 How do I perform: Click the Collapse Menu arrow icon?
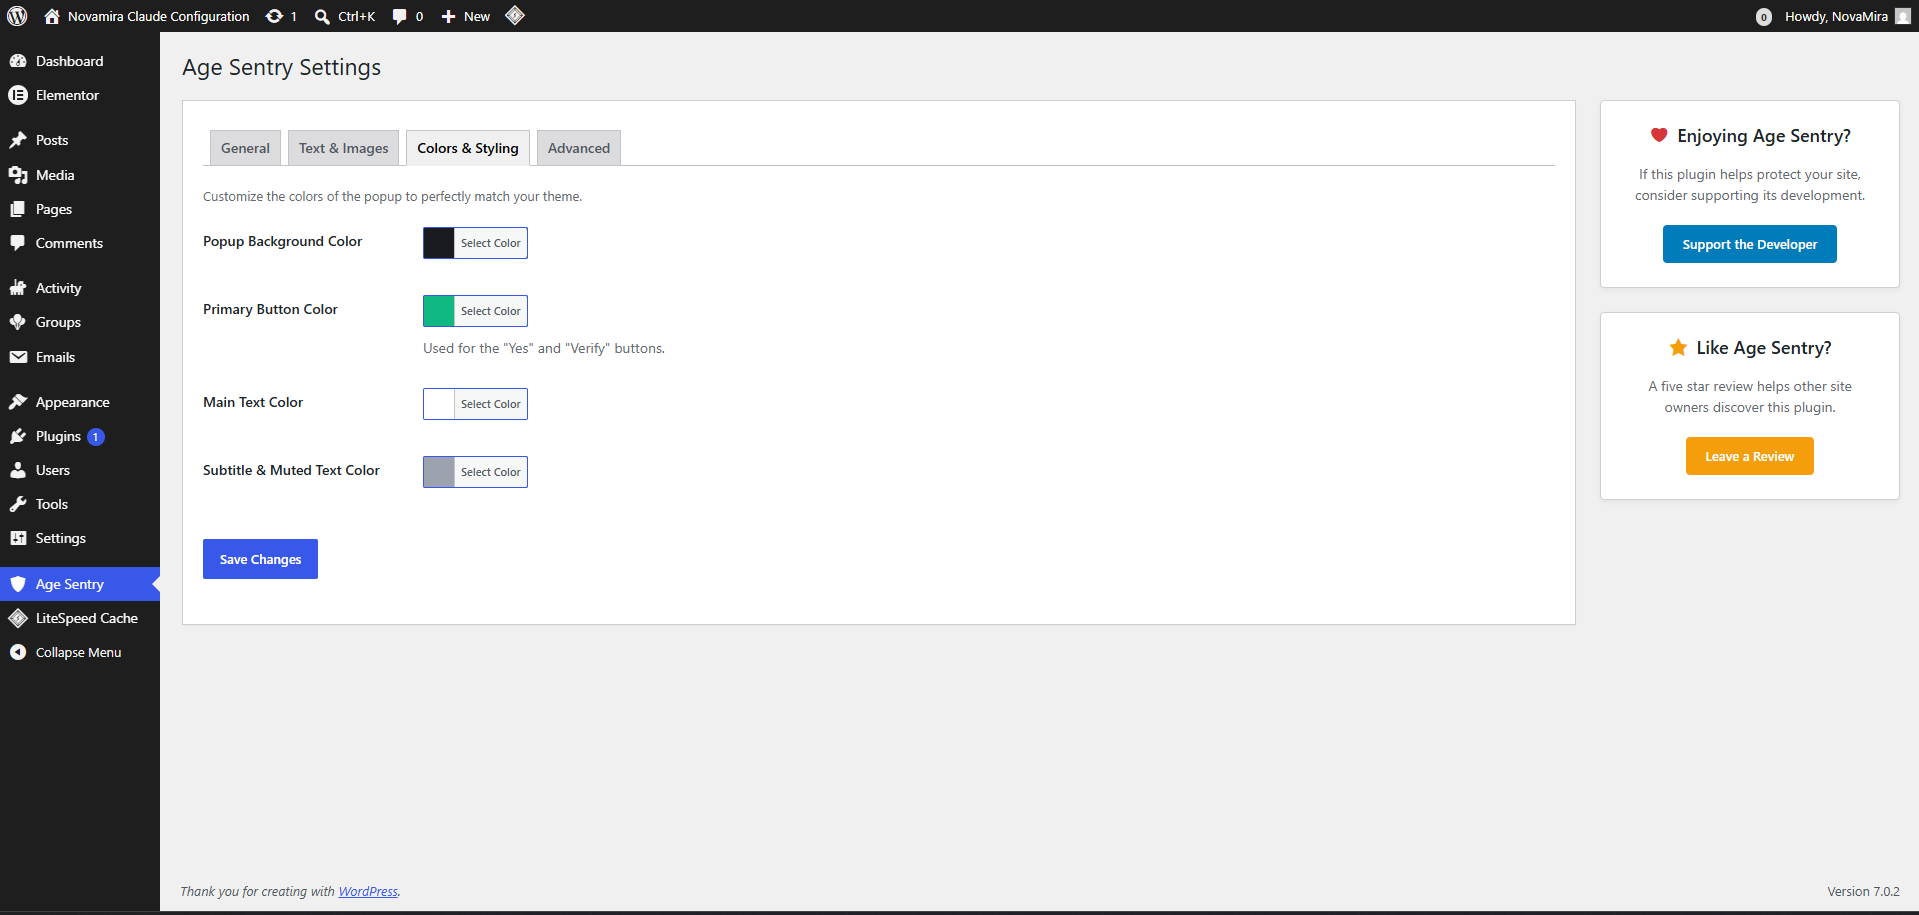click(x=18, y=652)
